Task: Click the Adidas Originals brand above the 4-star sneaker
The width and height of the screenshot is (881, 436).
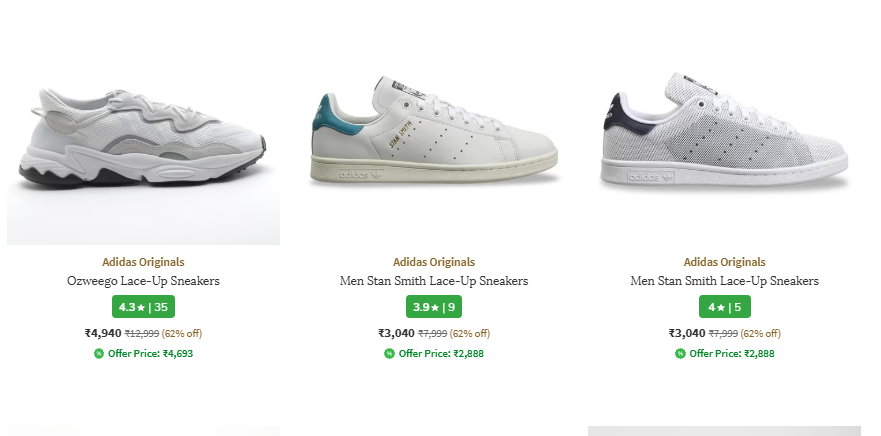Action: coord(725,262)
